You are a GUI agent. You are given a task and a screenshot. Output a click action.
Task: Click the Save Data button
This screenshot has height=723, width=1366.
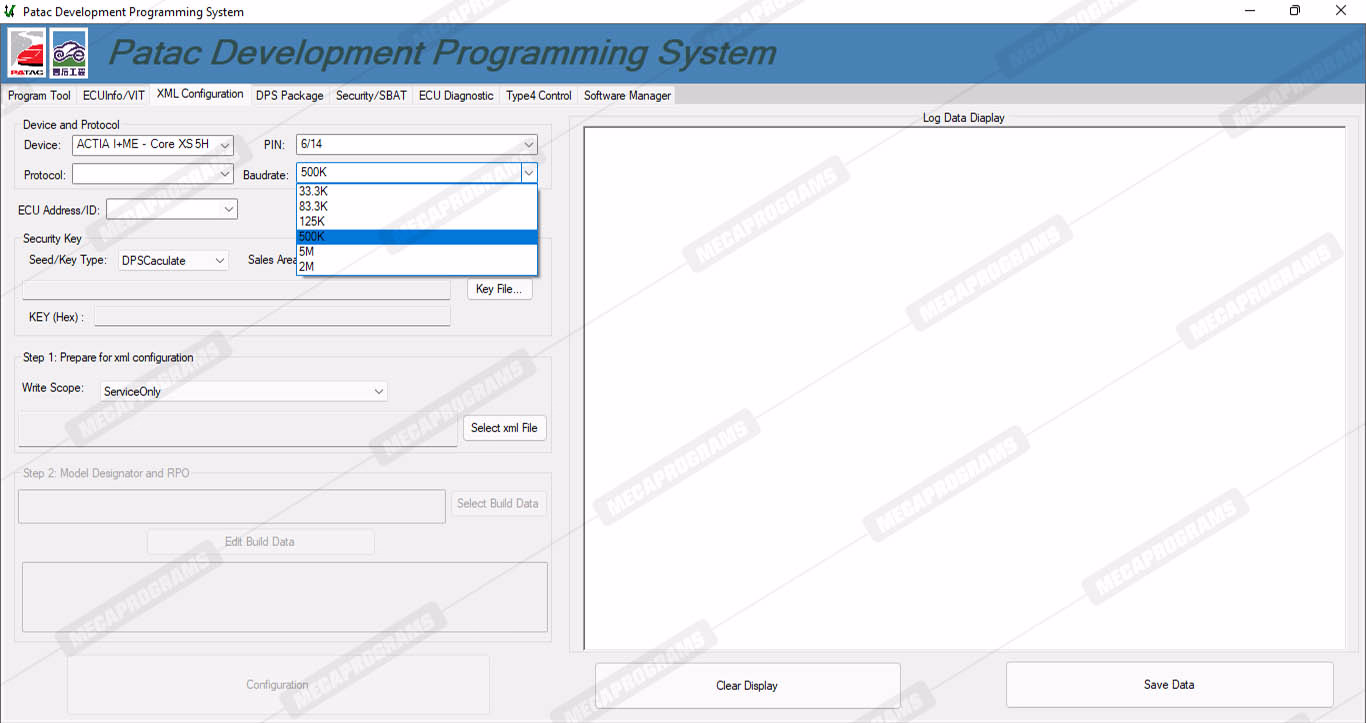click(x=1169, y=685)
